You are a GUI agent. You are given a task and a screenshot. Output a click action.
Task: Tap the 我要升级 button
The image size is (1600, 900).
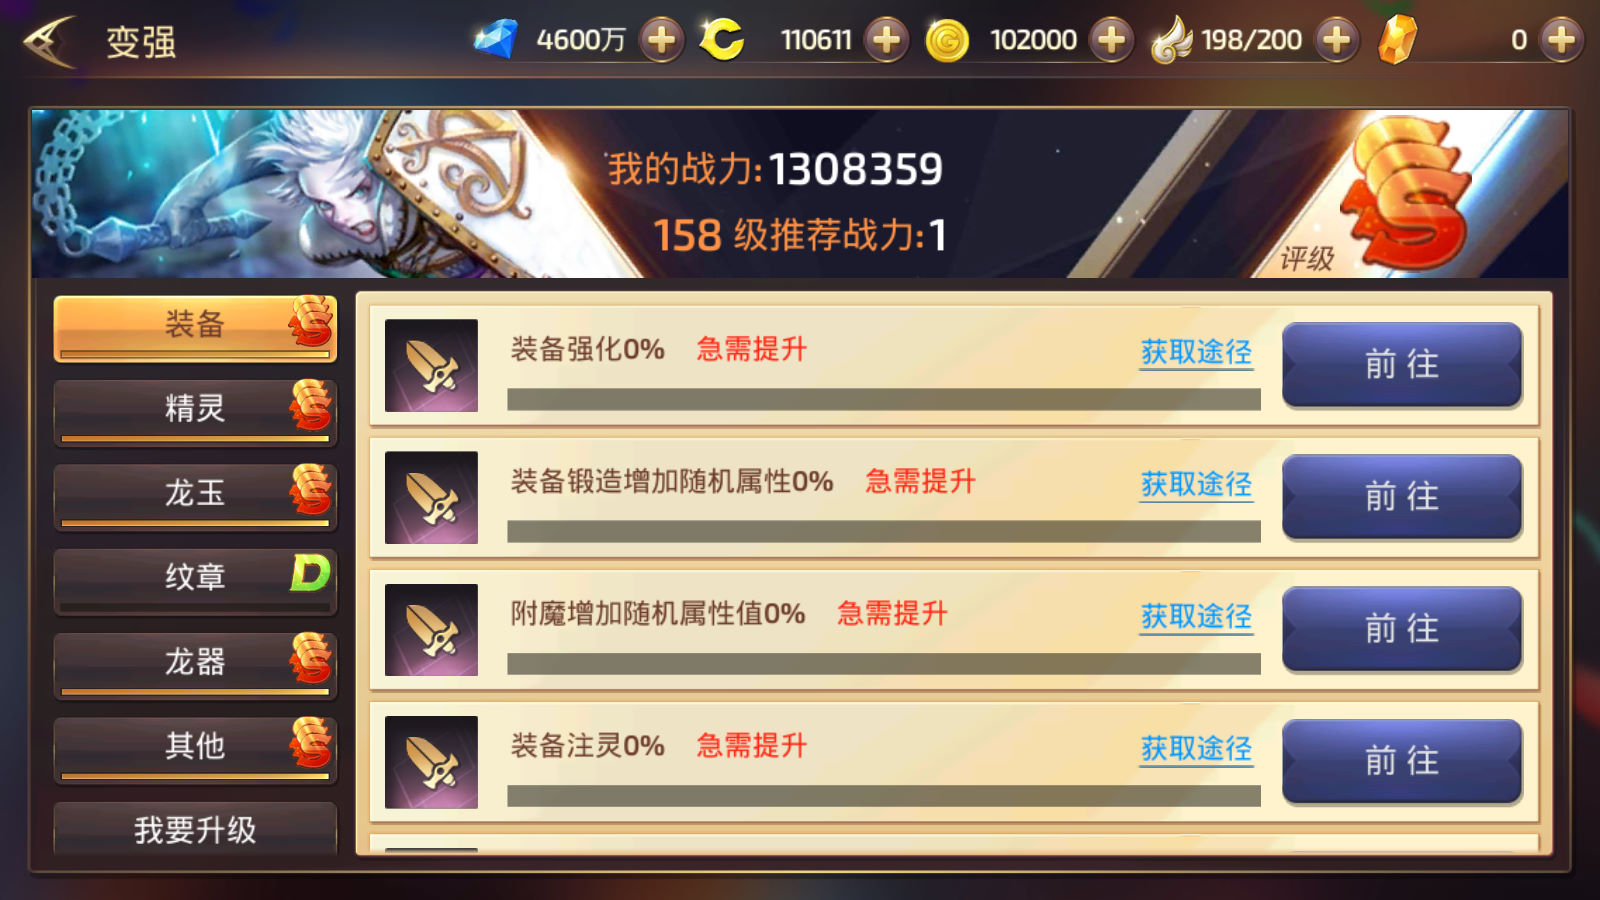pyautogui.click(x=195, y=829)
